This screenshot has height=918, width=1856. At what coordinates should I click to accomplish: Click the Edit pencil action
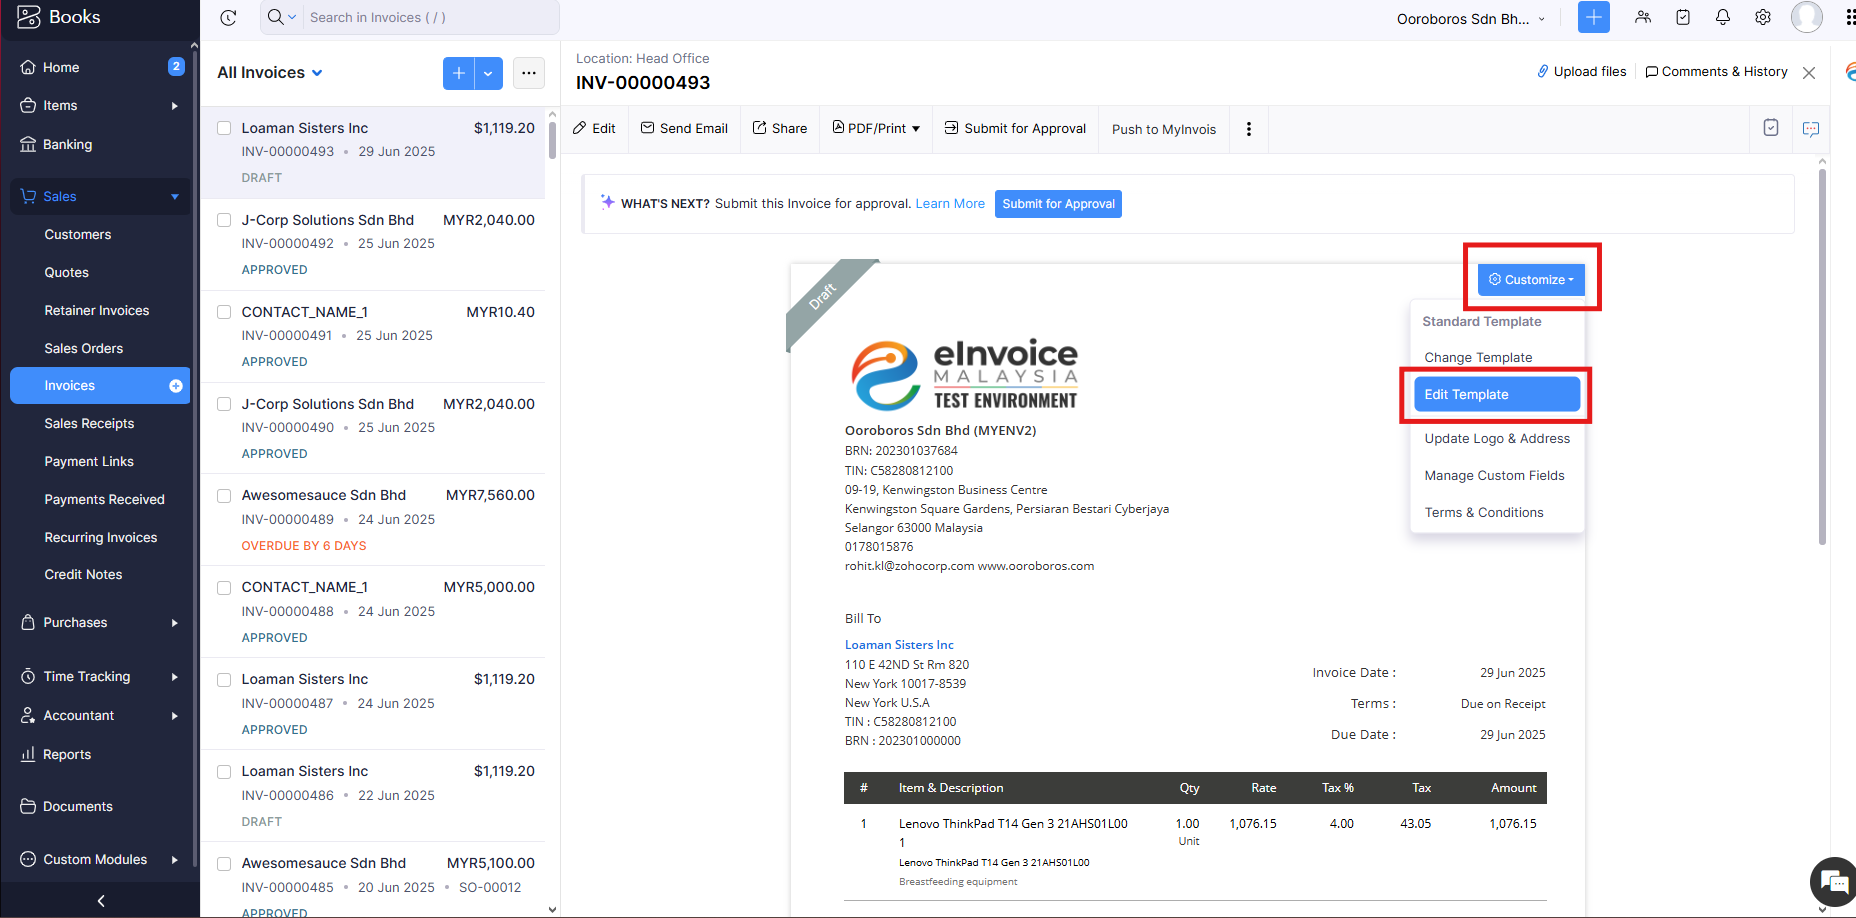594,128
